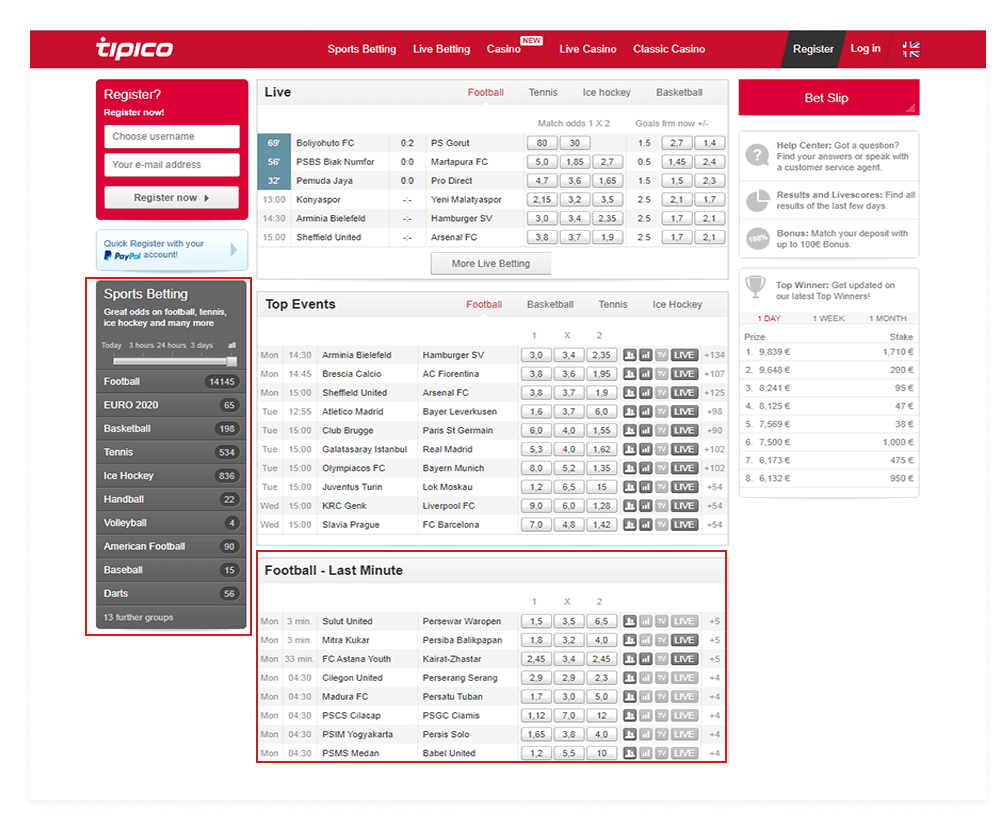Click the PayPal logo in Quick Register
Image resolution: width=1007 pixels, height=831 pixels.
(122, 256)
